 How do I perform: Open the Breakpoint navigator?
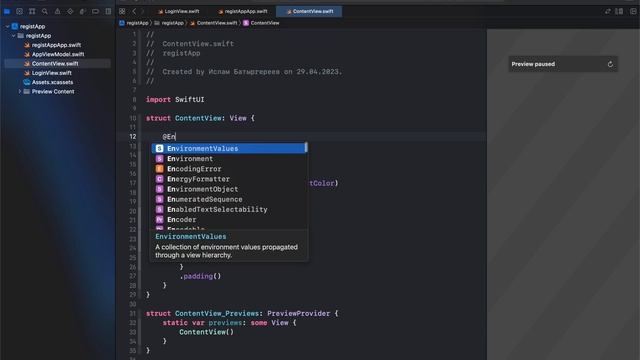(96, 11)
